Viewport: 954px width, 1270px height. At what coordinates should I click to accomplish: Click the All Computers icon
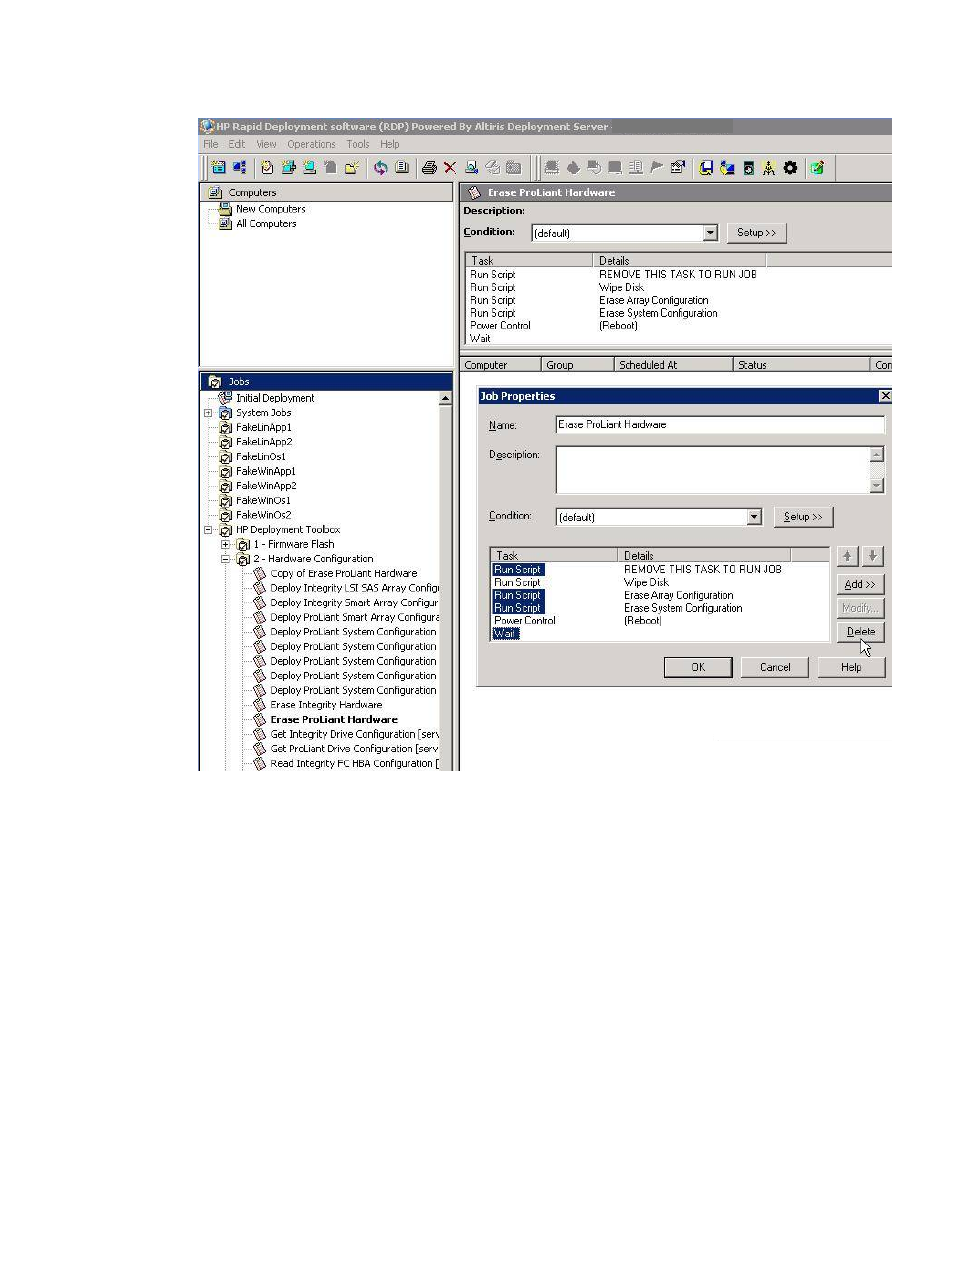pyautogui.click(x=225, y=224)
